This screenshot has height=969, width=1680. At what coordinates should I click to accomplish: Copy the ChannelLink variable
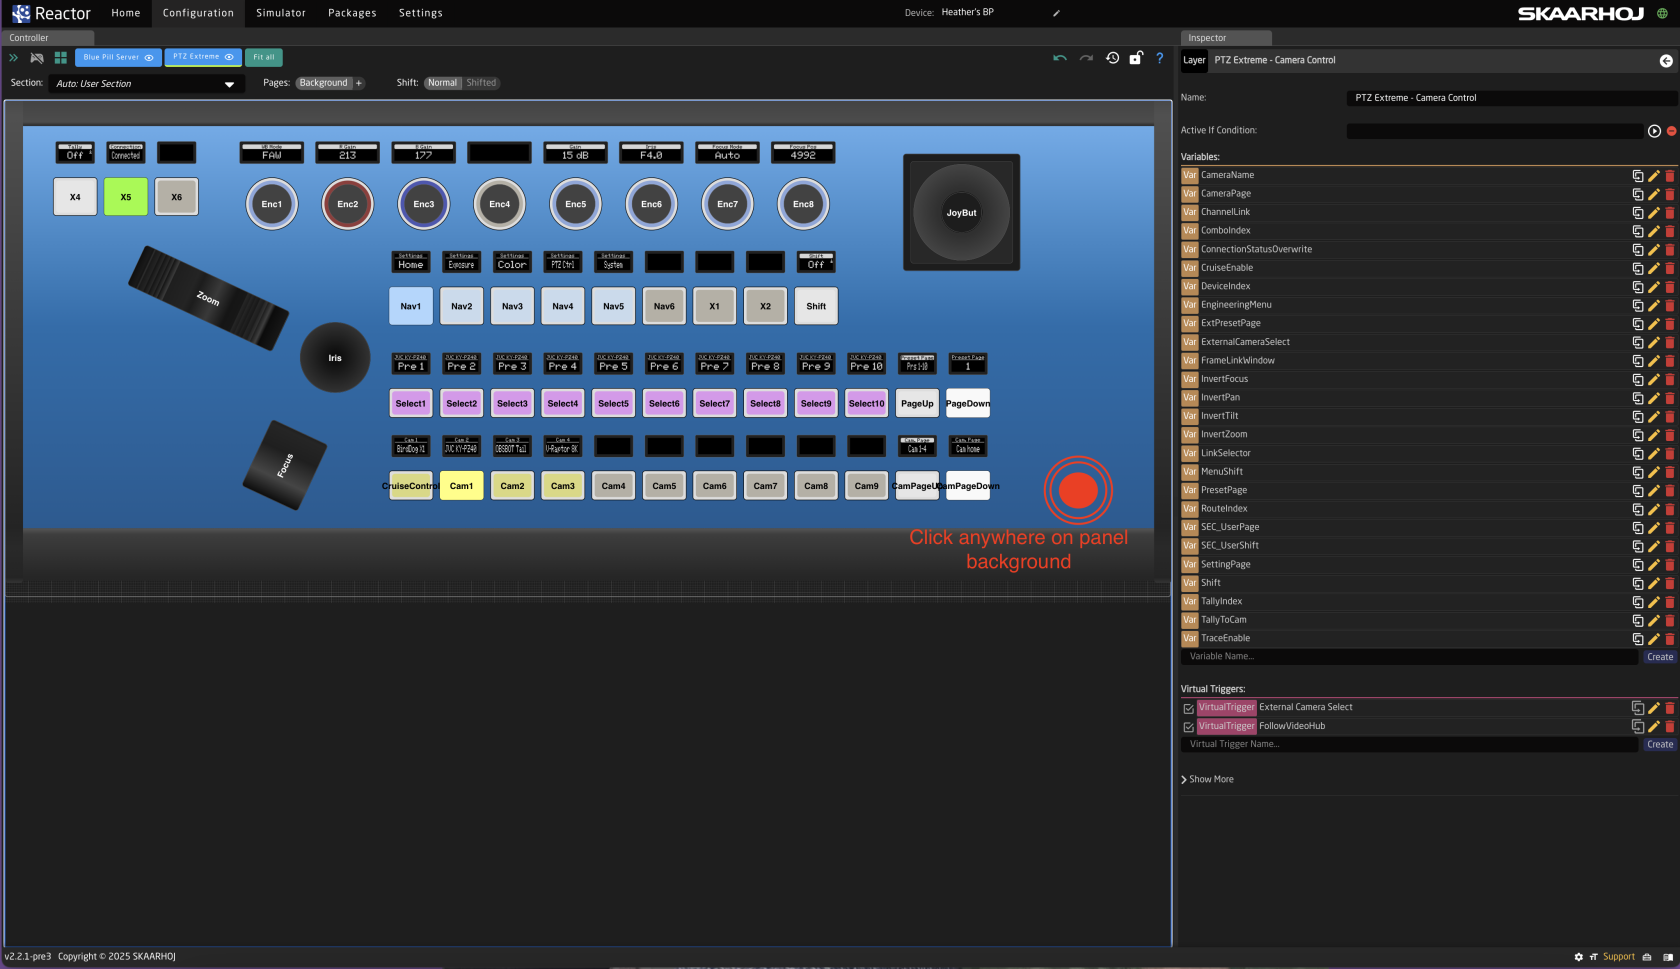pos(1638,213)
